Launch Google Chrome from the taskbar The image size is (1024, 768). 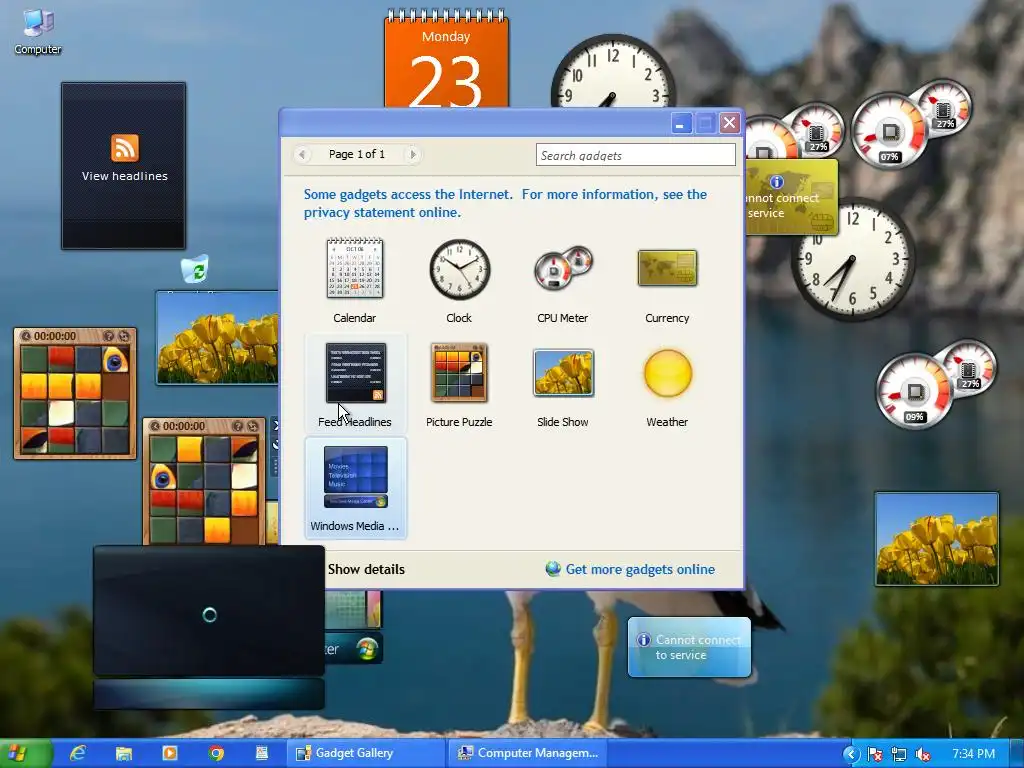click(x=216, y=754)
